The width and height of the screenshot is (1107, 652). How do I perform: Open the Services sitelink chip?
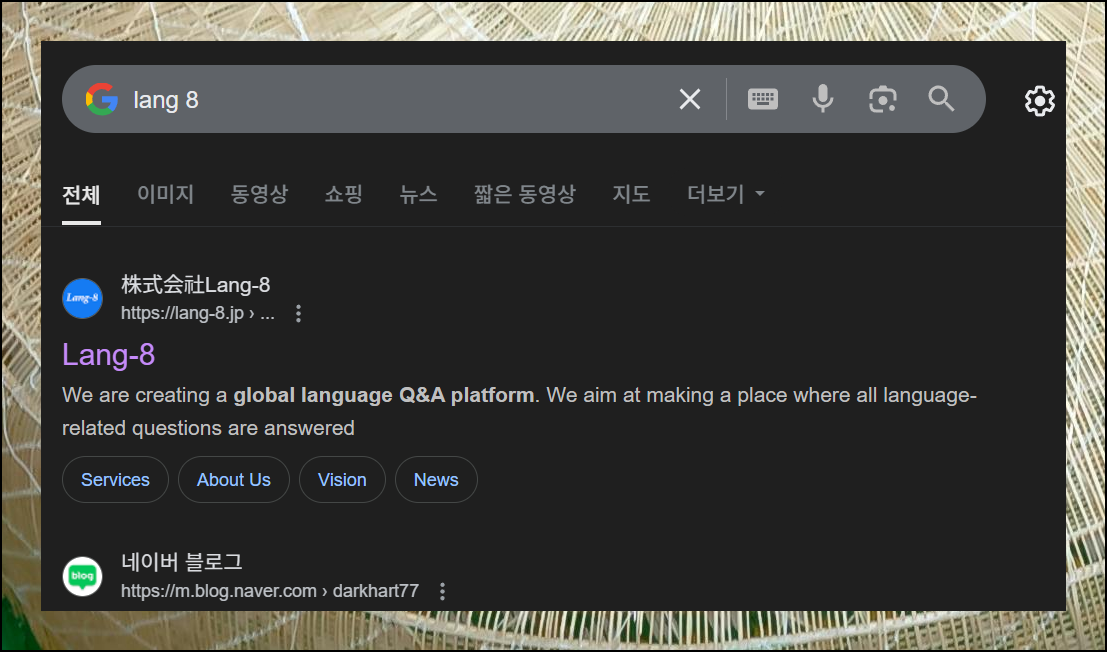[115, 480]
